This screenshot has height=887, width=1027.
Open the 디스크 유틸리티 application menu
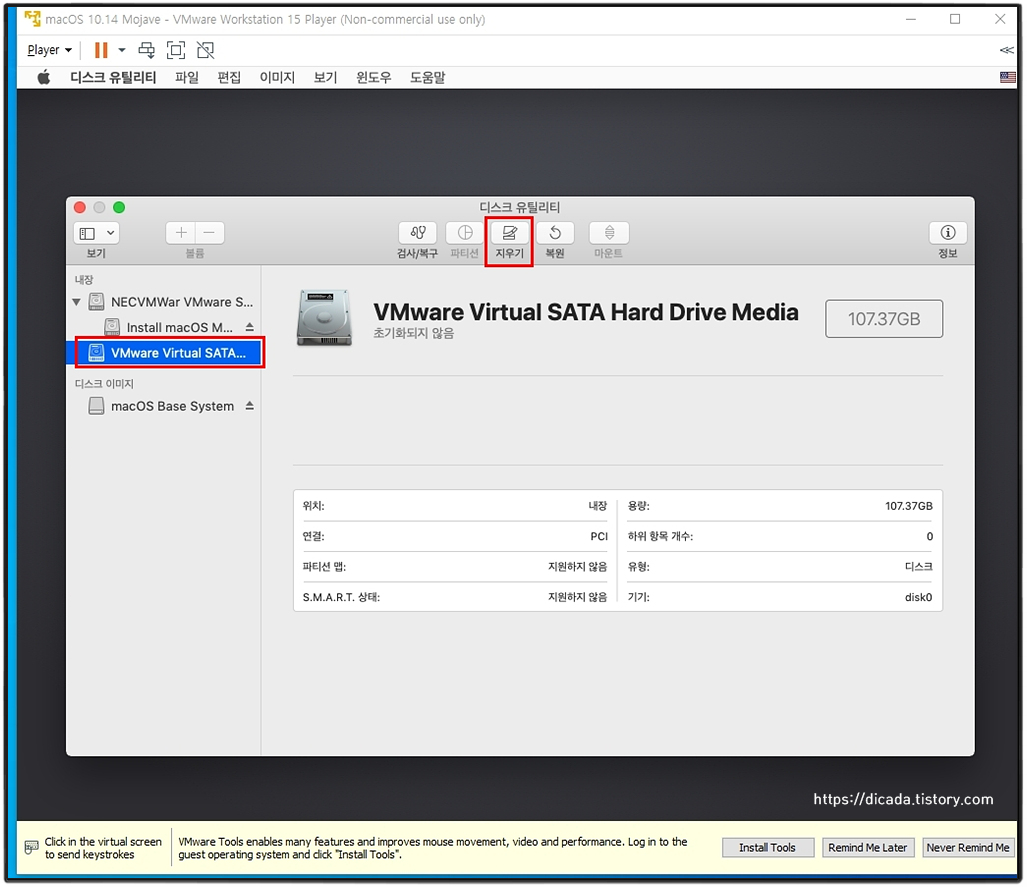113,78
